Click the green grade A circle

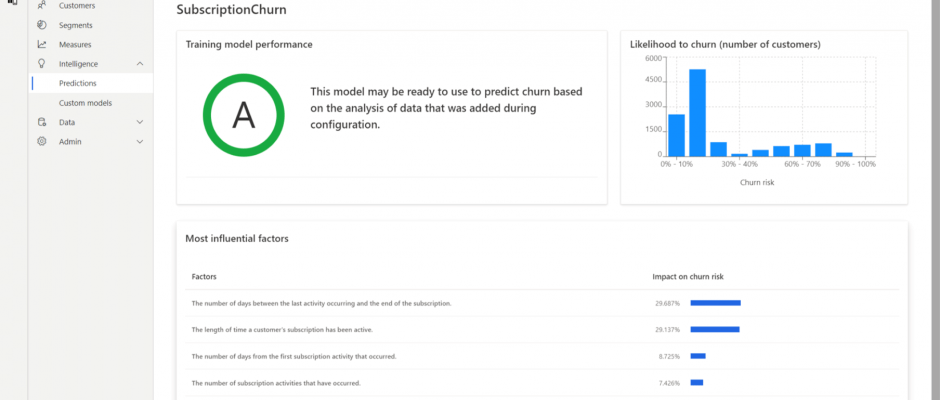coord(243,116)
